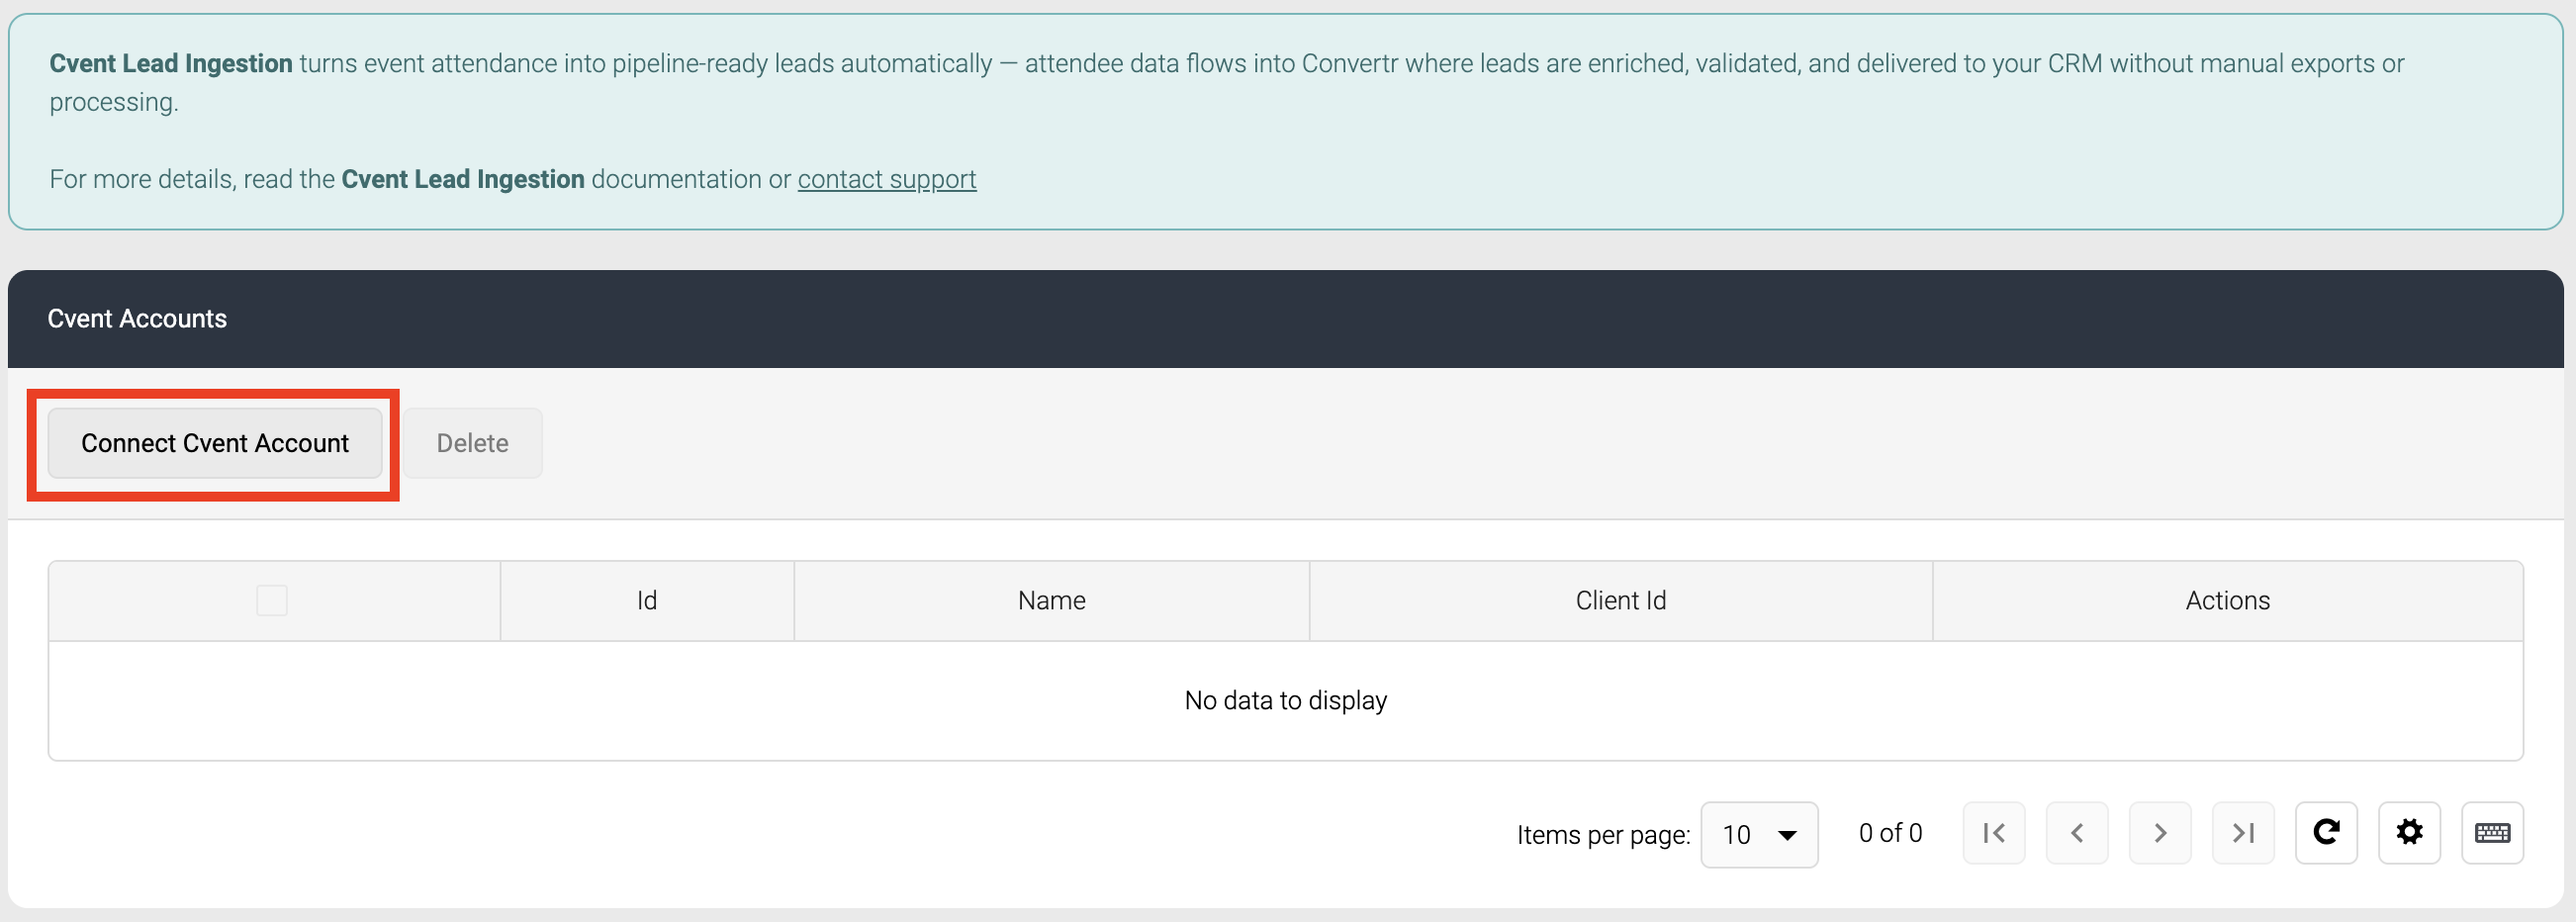Go to the next page
Image resolution: width=2576 pixels, height=922 pixels.
[2160, 833]
